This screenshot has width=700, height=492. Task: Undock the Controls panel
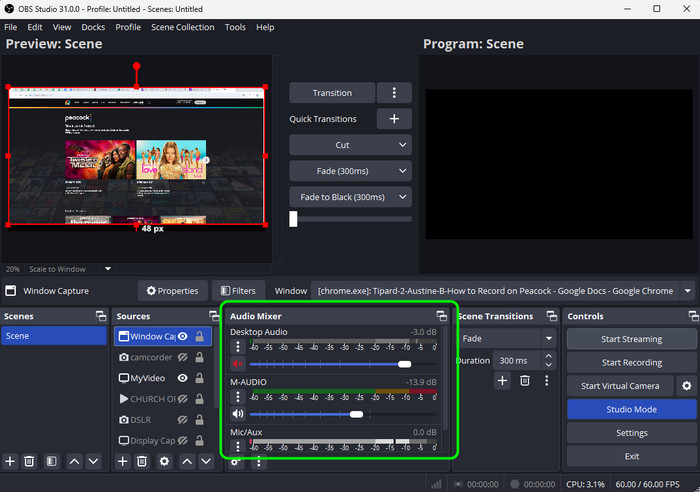pyautogui.click(x=693, y=316)
